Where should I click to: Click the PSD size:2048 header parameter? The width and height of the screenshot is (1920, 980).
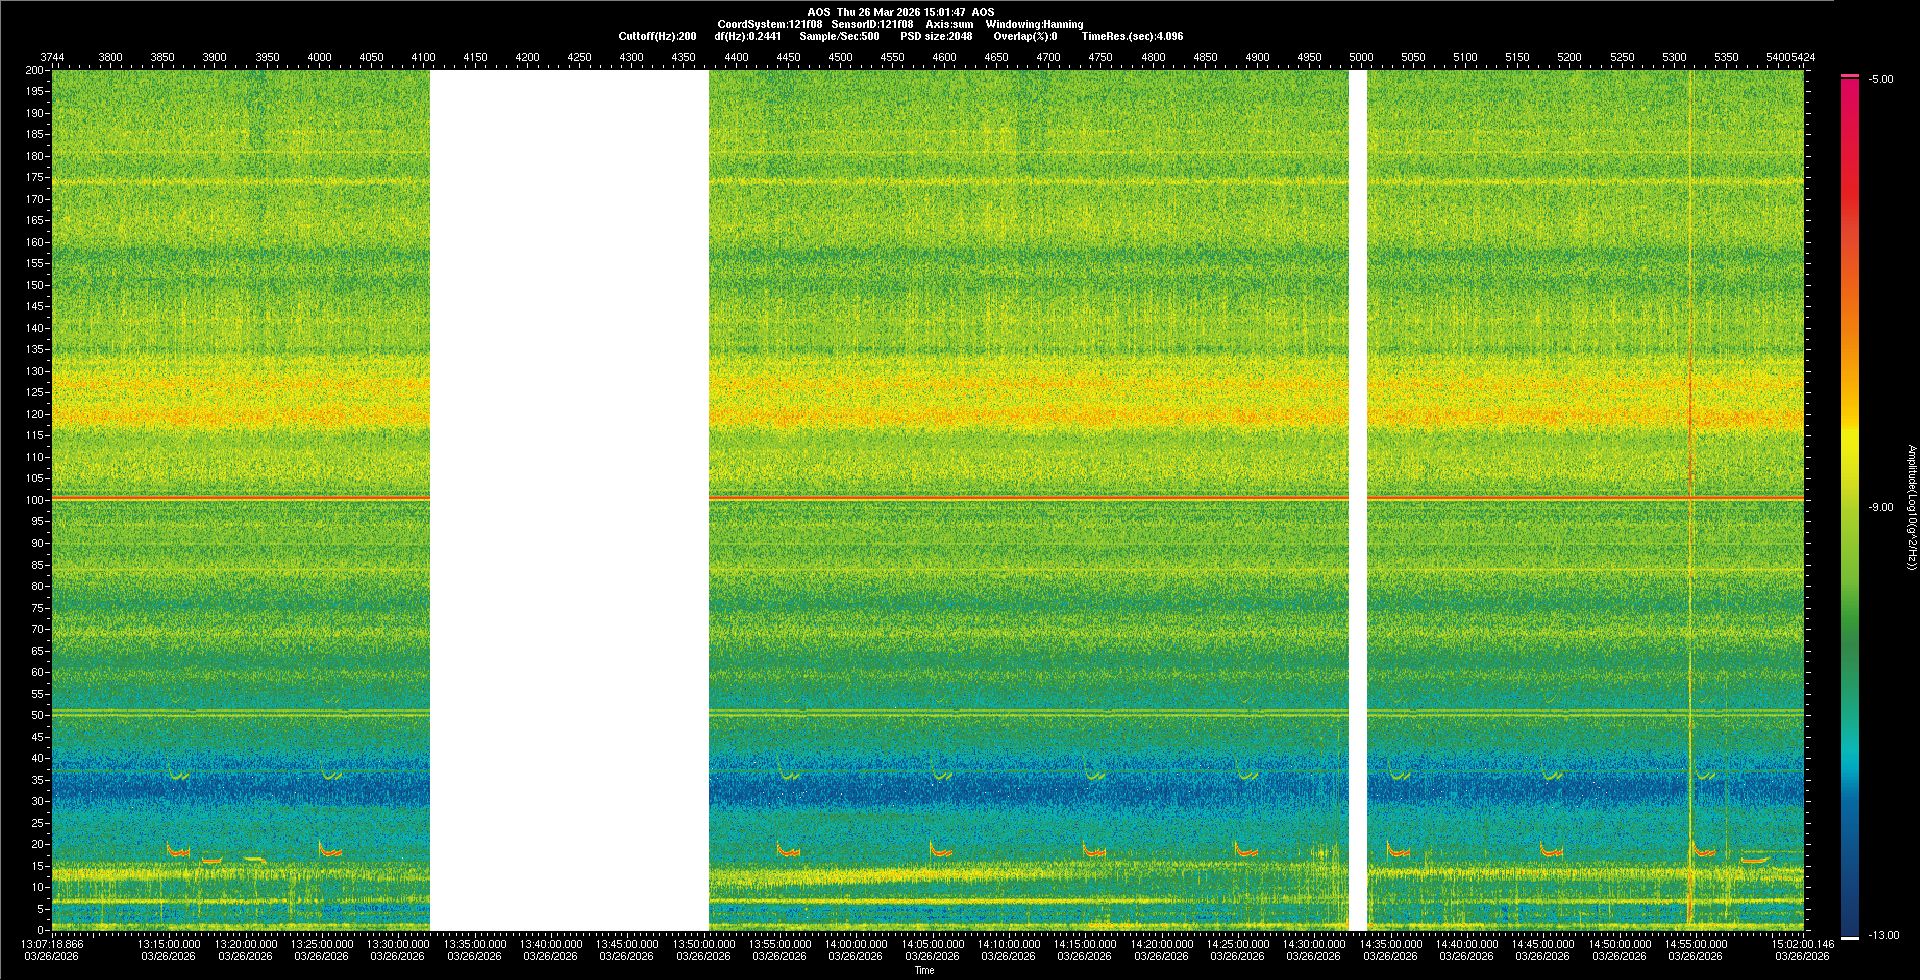click(936, 37)
